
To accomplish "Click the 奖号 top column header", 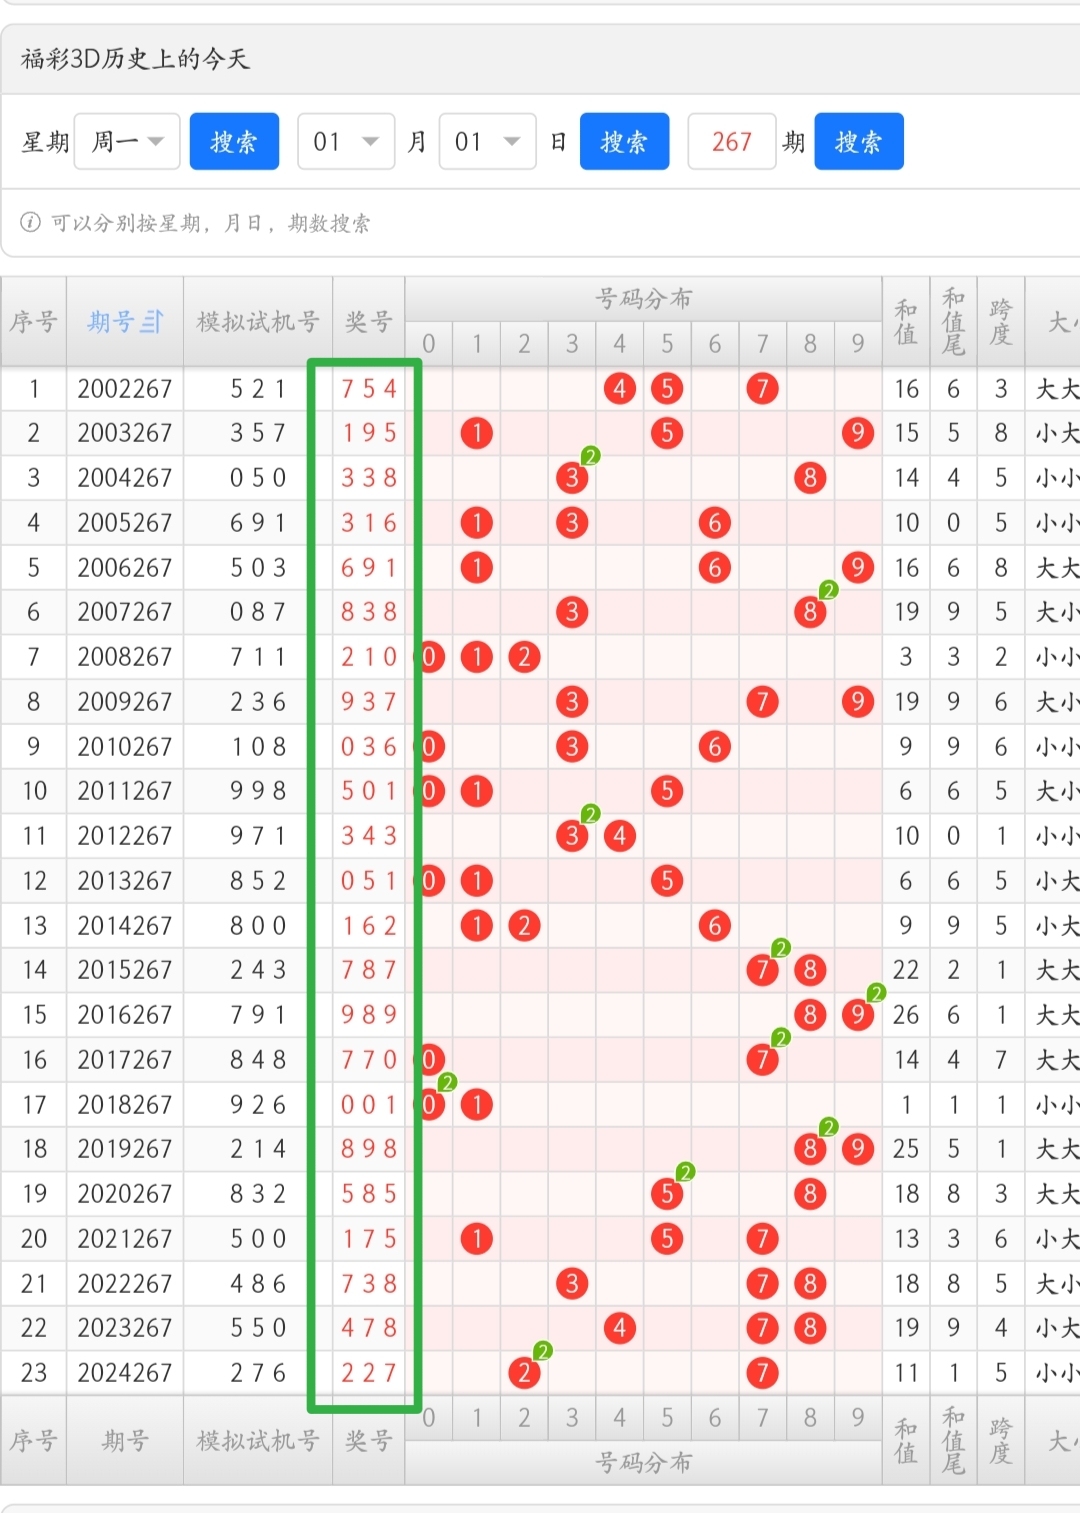I will click(x=369, y=322).
